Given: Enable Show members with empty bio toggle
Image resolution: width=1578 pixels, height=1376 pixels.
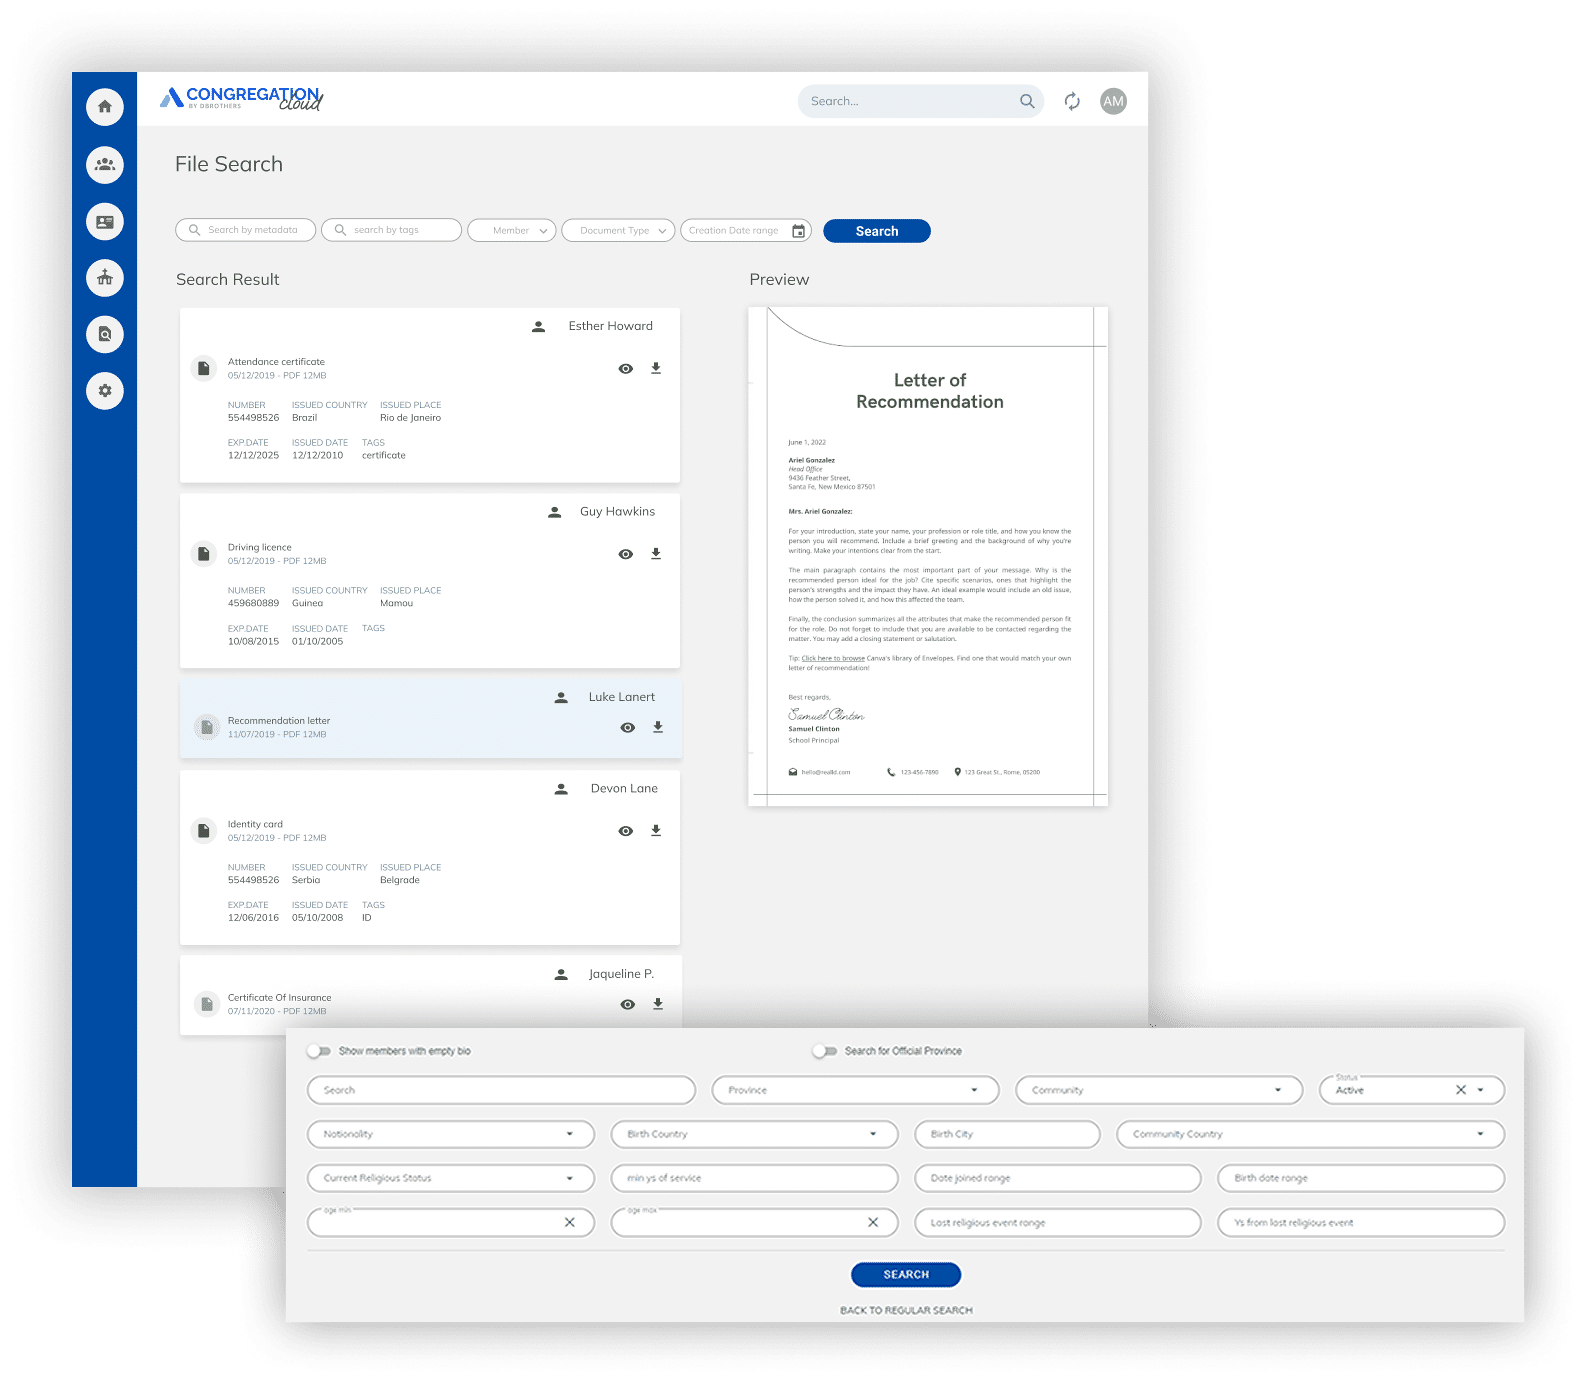Looking at the screenshot, I should pos(319,1051).
